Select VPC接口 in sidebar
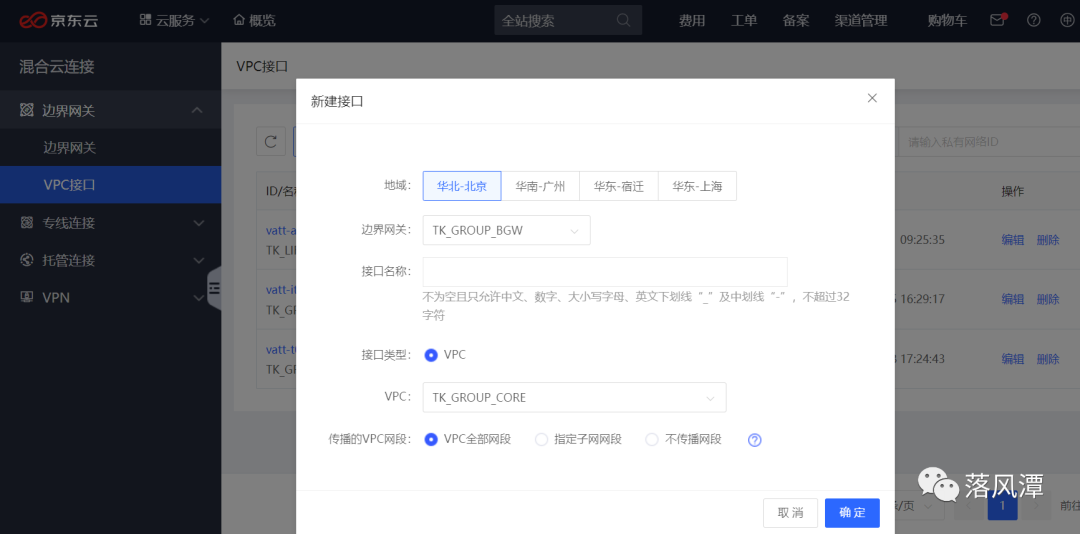This screenshot has width=1080, height=534. [110, 185]
